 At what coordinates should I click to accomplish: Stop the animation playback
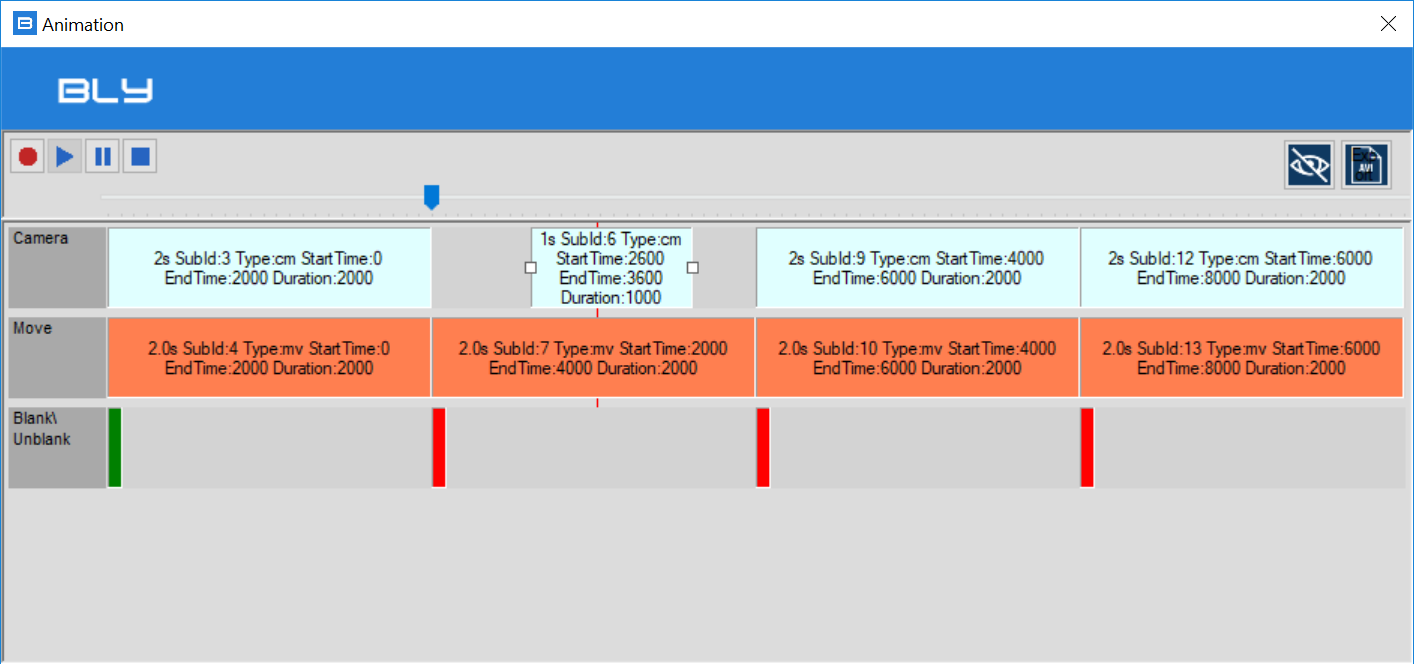click(140, 156)
